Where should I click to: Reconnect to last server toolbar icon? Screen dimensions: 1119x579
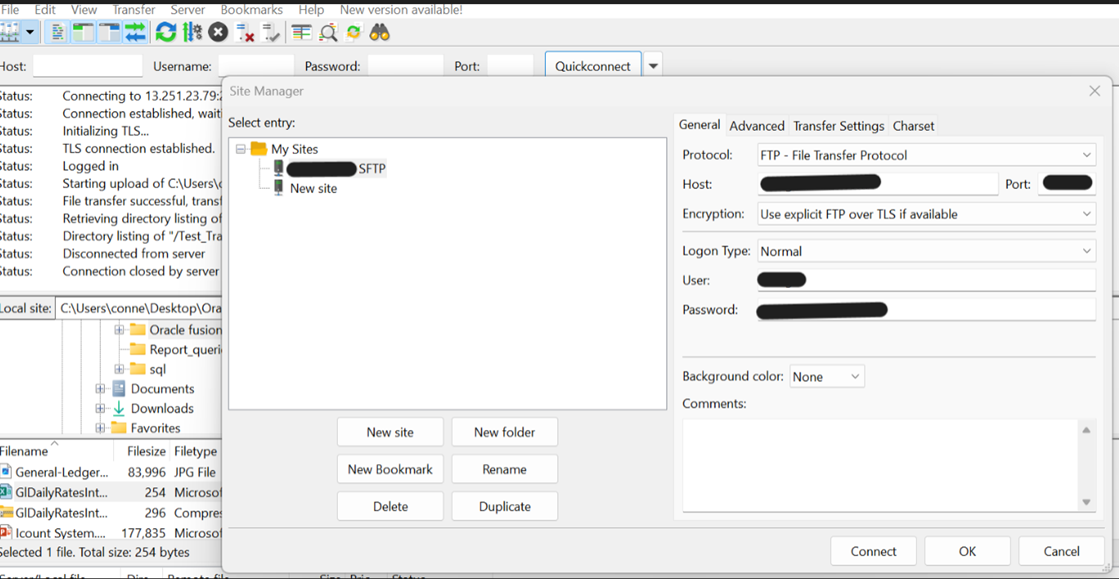[x=270, y=32]
